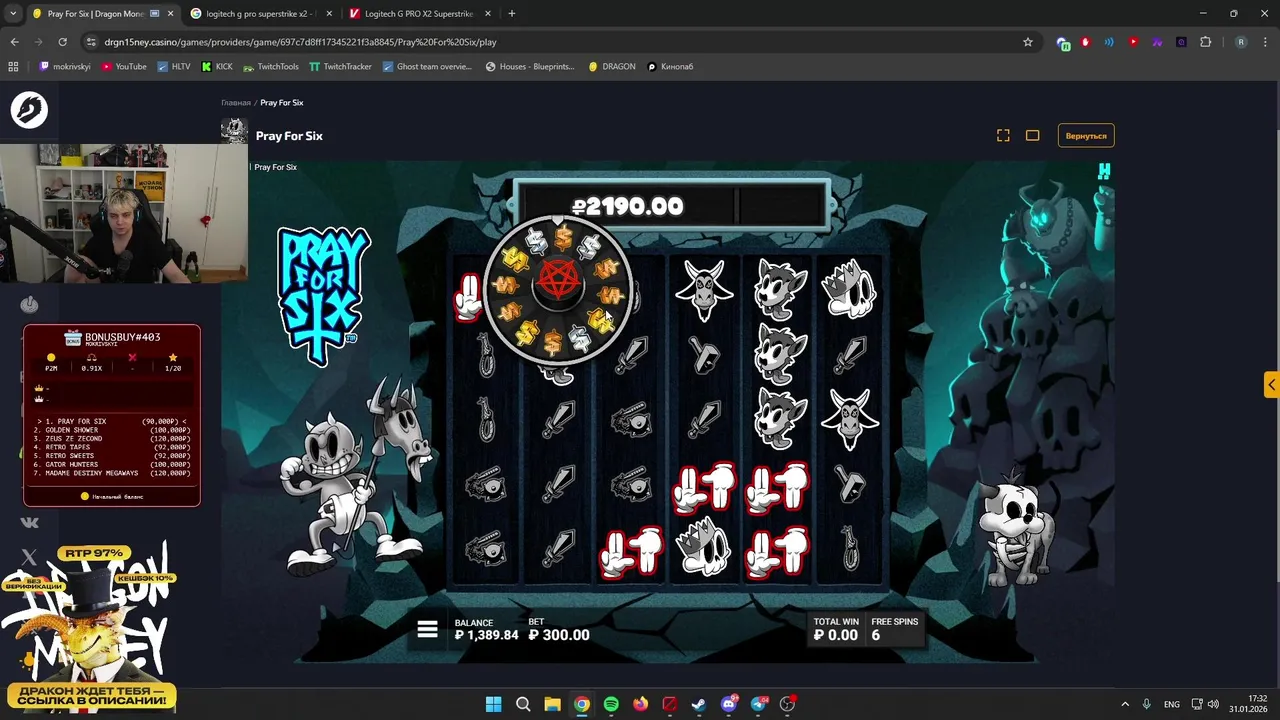
Task: Click the microphone tray icon
Action: [1147, 704]
